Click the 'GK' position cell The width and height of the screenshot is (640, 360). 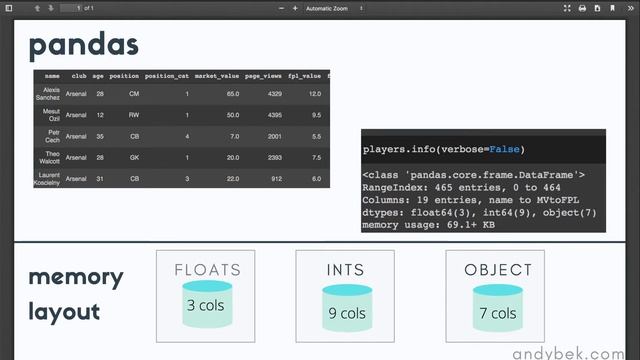click(134, 158)
